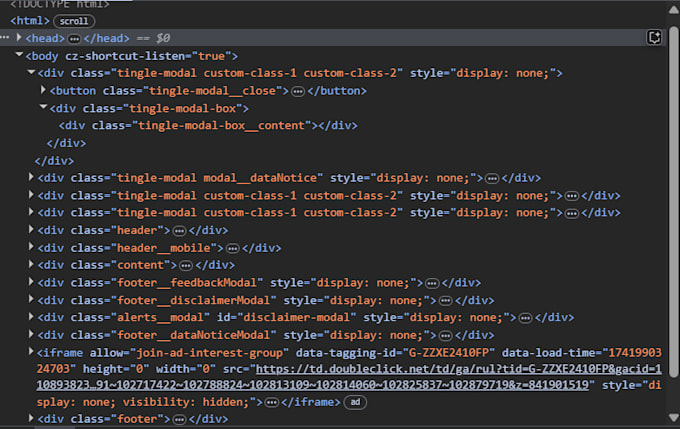Click ellipsis badge in content div row
Viewport: 680px width, 429px height.
(186, 265)
